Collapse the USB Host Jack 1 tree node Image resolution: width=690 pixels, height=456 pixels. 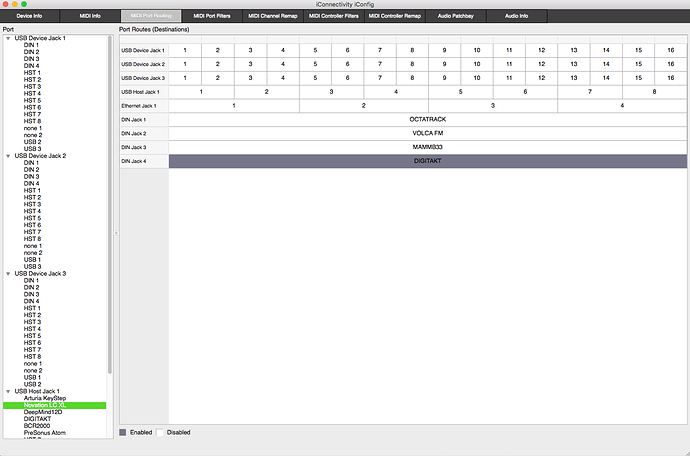tap(8, 391)
